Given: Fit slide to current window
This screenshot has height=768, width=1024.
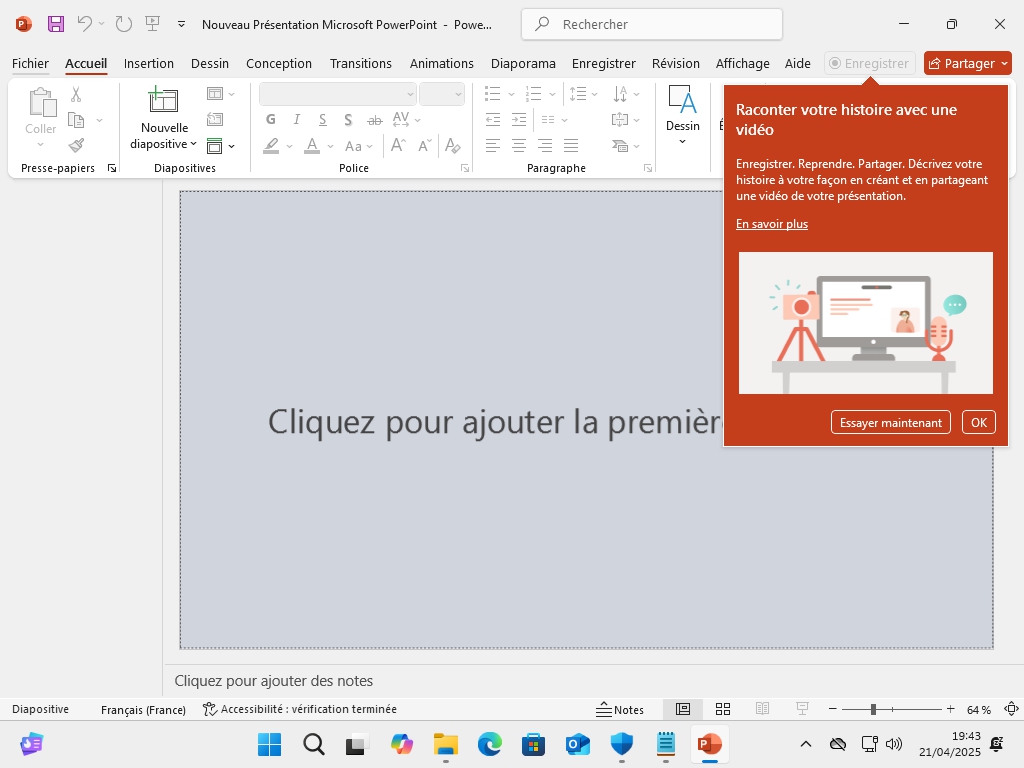Looking at the screenshot, I should pyautogui.click(x=1011, y=709).
